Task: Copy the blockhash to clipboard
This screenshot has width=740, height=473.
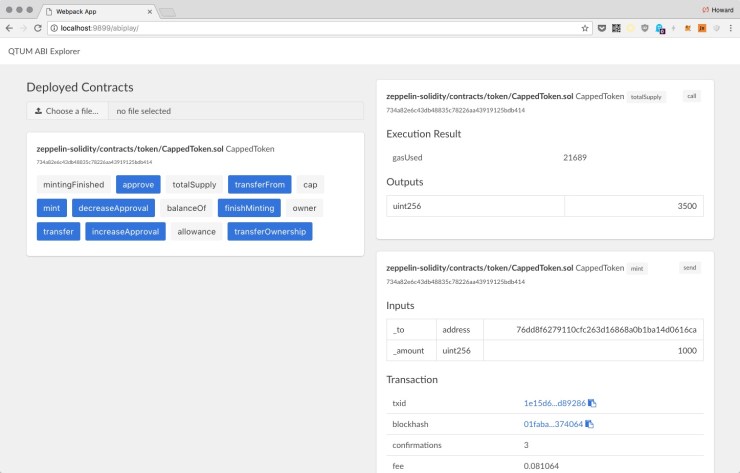Action: pyautogui.click(x=589, y=424)
